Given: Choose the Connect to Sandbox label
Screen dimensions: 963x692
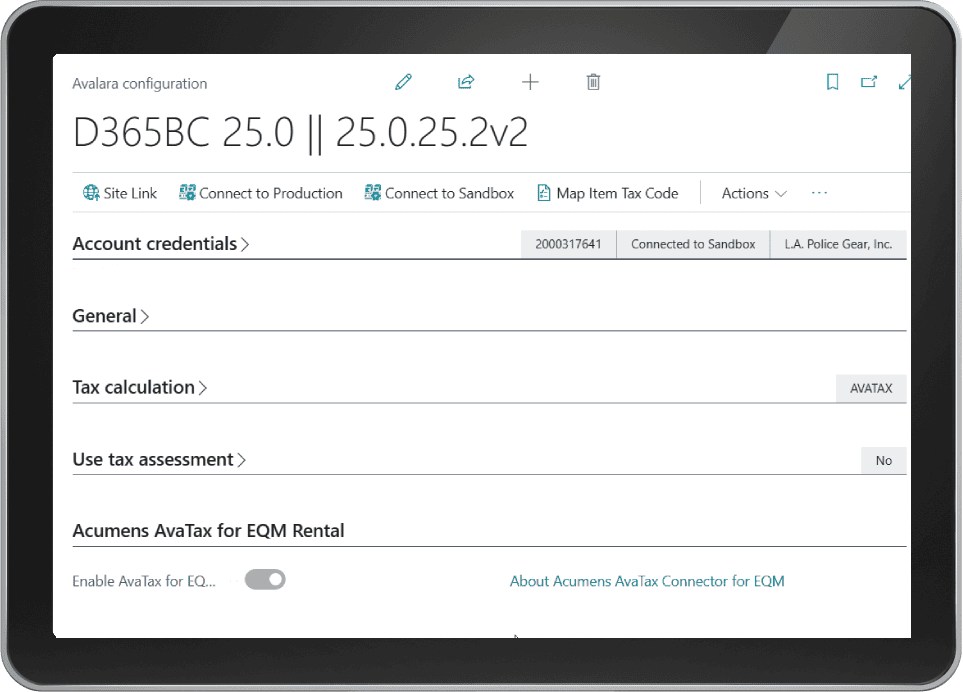Looking at the screenshot, I should 450,193.
